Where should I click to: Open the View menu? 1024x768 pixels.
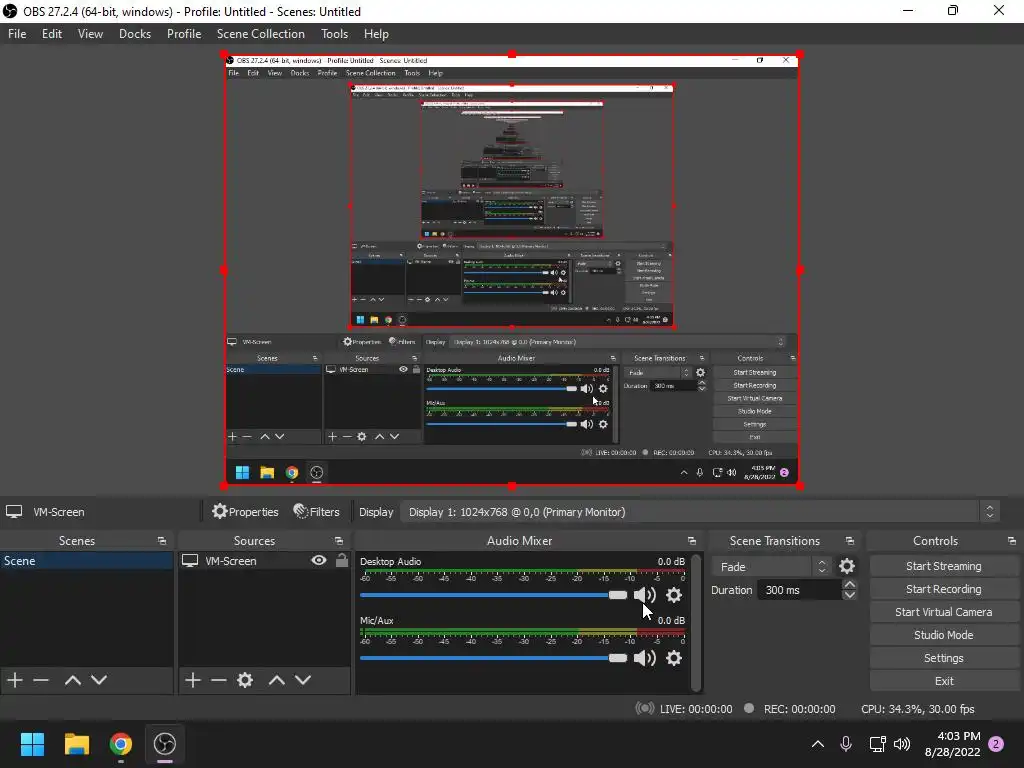coord(90,34)
